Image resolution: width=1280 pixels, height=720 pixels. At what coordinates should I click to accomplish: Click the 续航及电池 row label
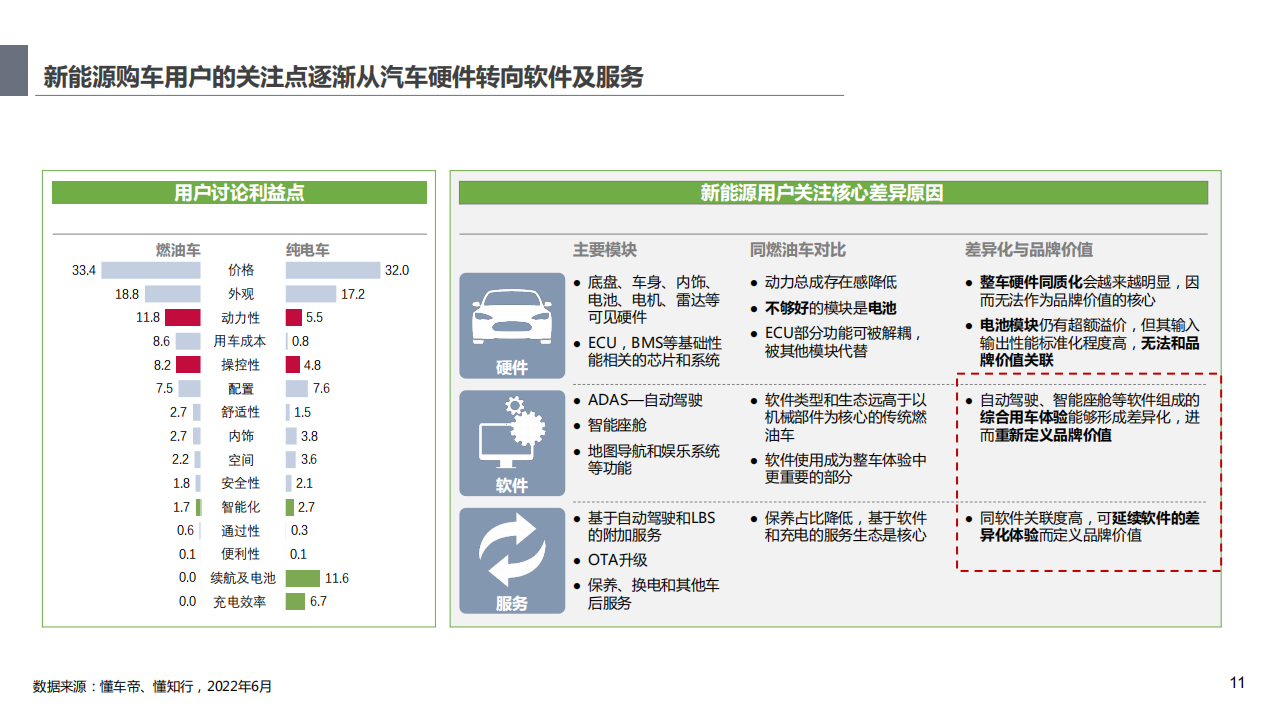(x=241, y=578)
